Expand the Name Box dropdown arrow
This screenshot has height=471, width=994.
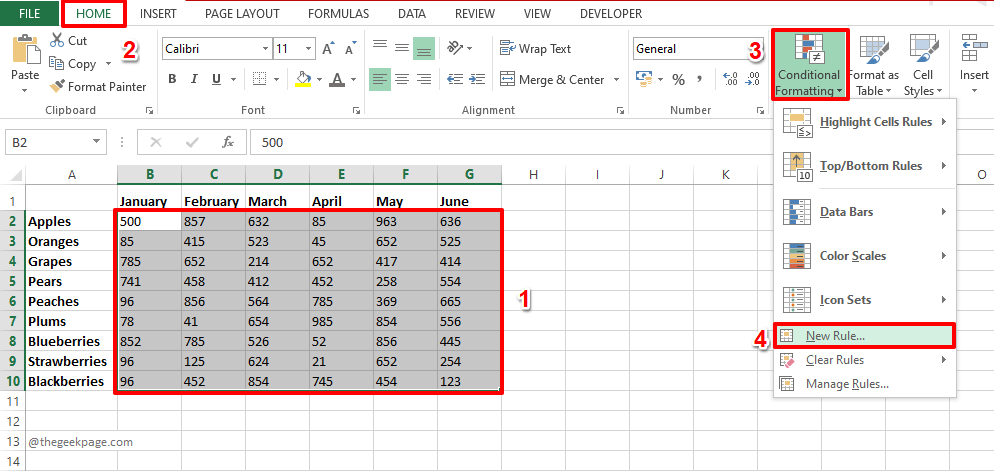pyautogui.click(x=96, y=142)
